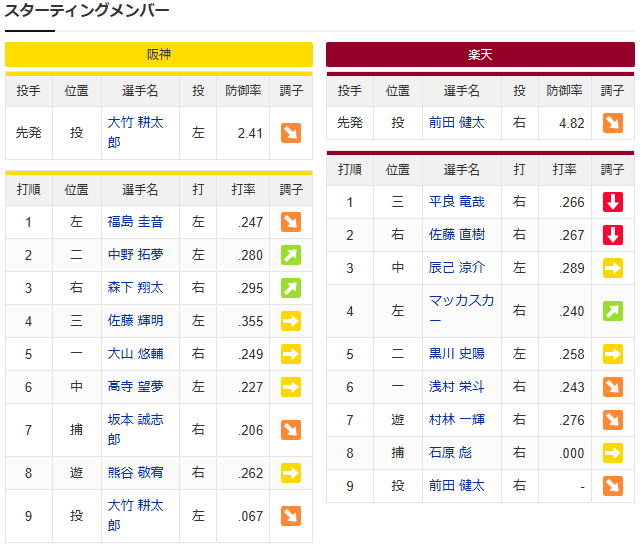The image size is (640, 548).
Task: Click condition icon for 9th batter 前田 健太
Action: pos(613,486)
